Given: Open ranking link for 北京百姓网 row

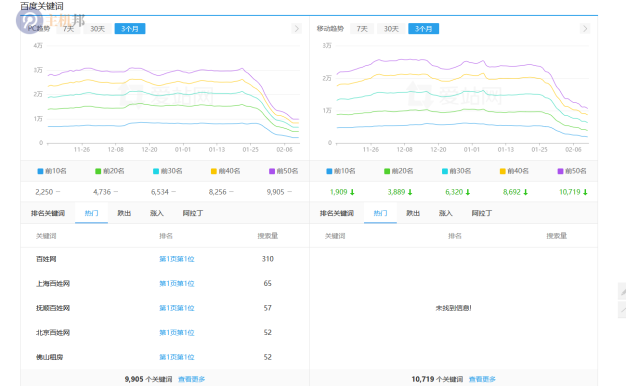Looking at the screenshot, I should [x=177, y=333].
